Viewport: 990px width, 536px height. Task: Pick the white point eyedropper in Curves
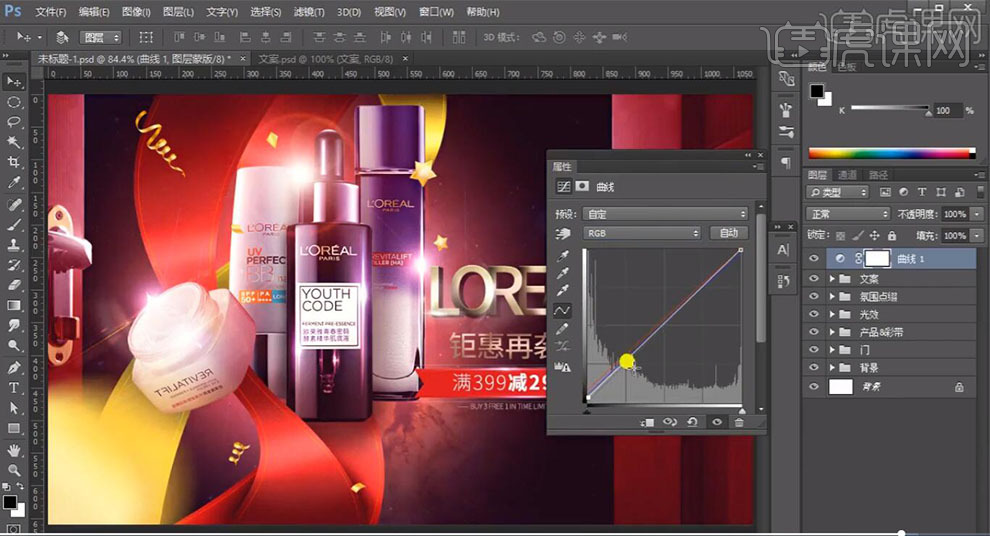[562, 291]
